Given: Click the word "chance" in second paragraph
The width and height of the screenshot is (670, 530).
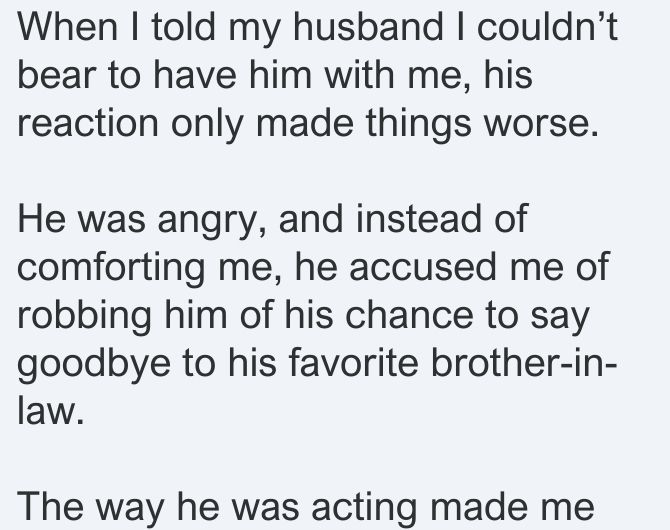Looking at the screenshot, I should [x=409, y=315].
